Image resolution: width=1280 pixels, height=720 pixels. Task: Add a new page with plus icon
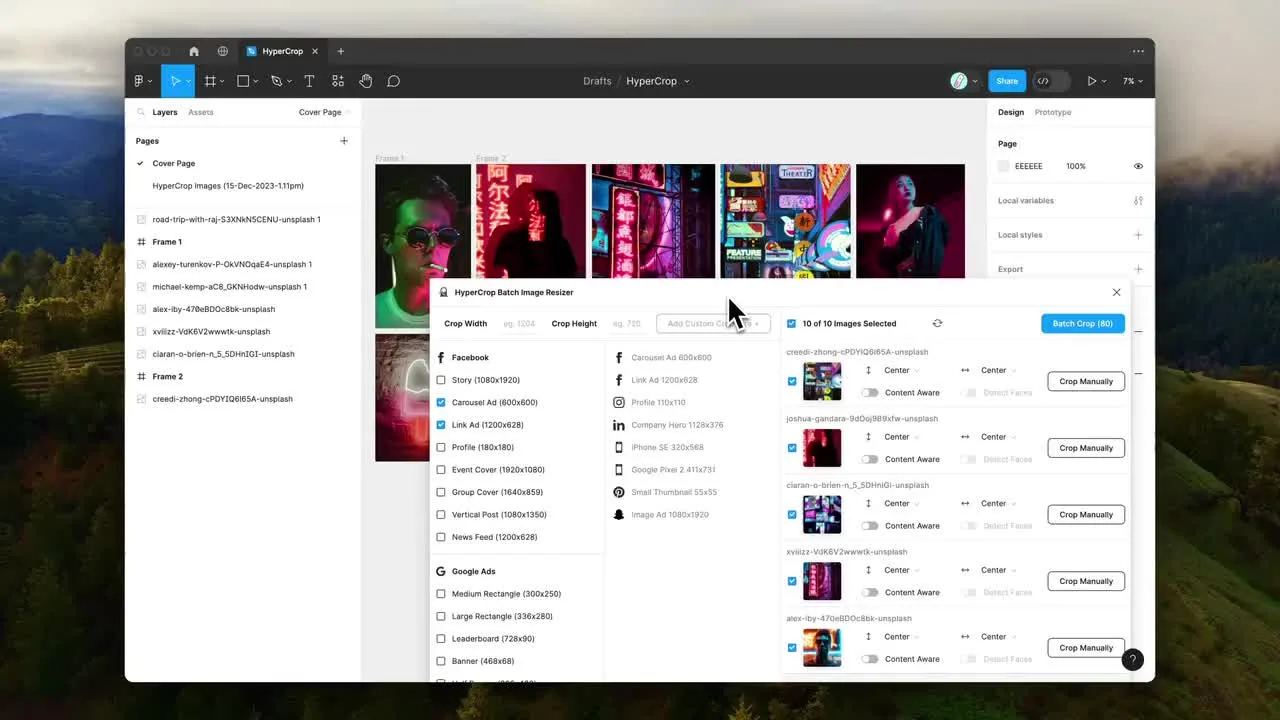point(344,141)
